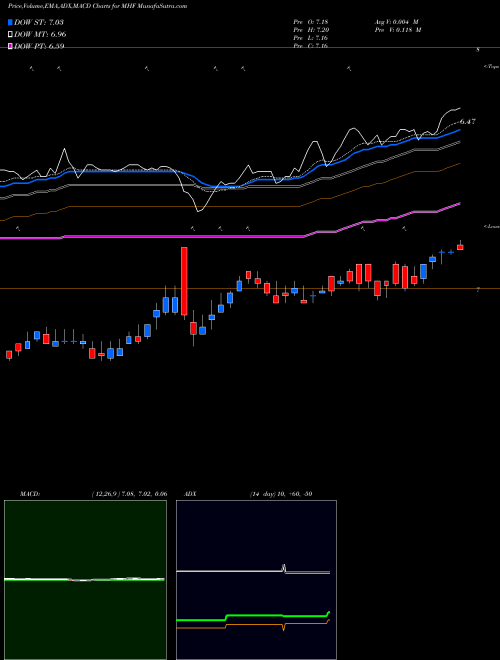
Task: Select the 'DOW PT: 6.59' legend label
Action: (x=39, y=46)
